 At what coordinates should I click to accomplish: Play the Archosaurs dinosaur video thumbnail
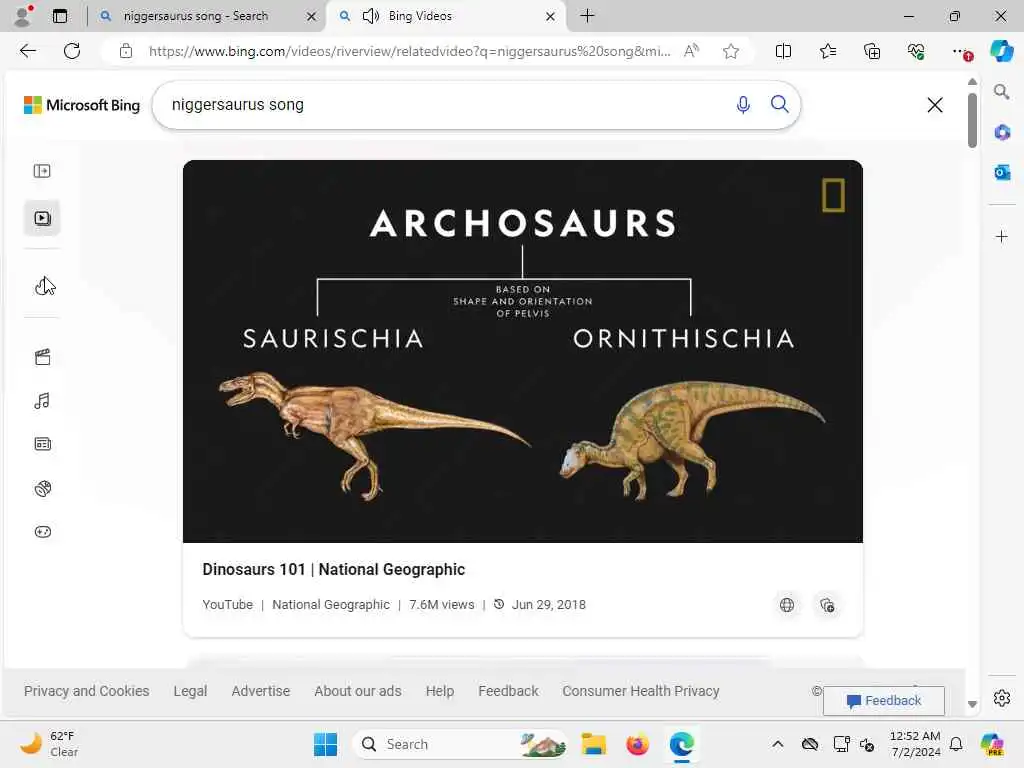click(x=522, y=351)
